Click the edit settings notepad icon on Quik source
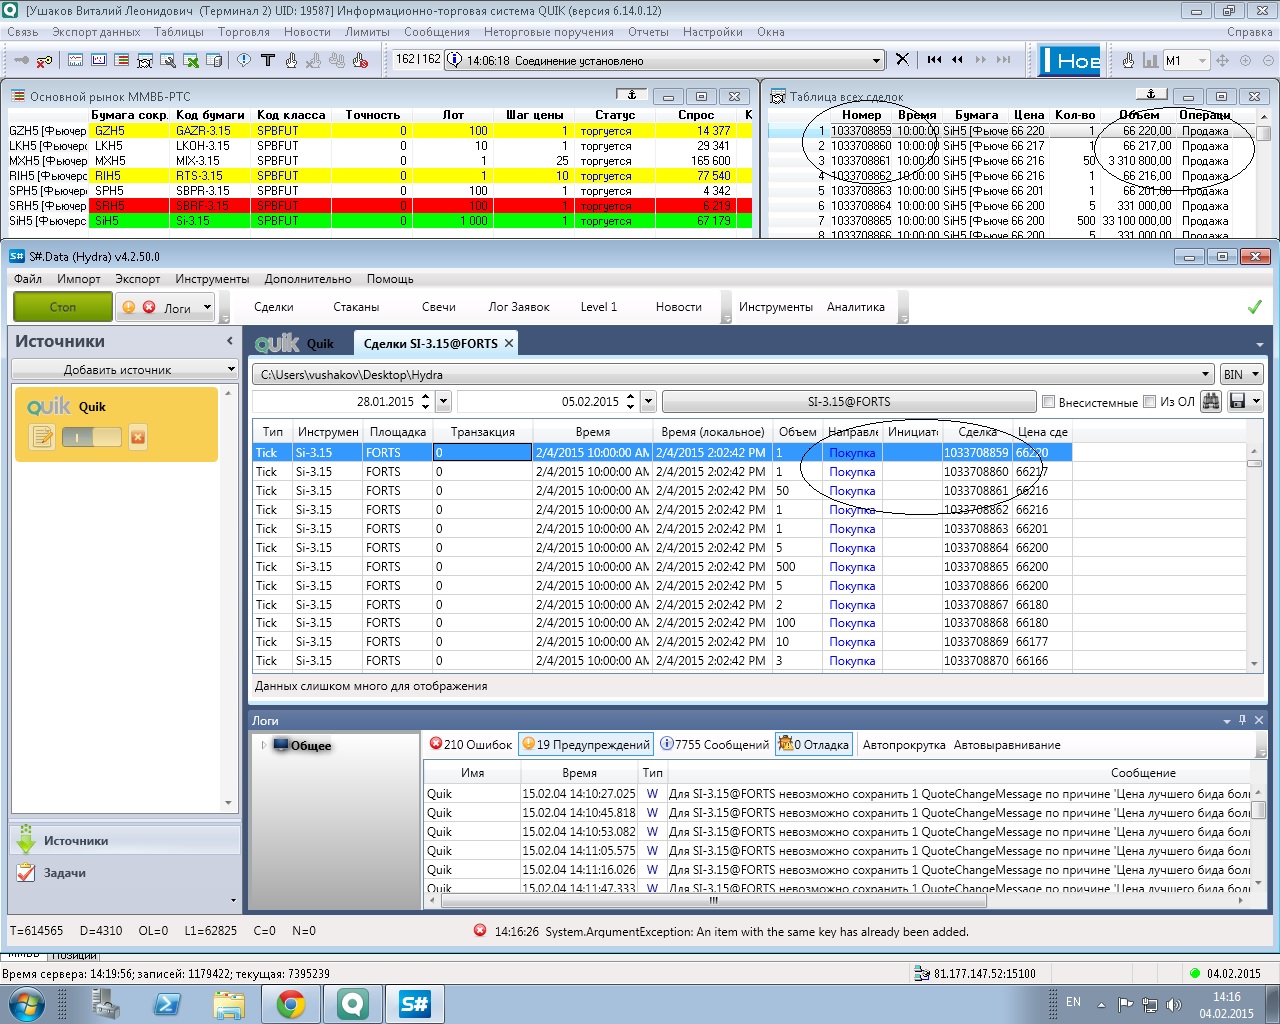The image size is (1280, 1024). pos(42,437)
